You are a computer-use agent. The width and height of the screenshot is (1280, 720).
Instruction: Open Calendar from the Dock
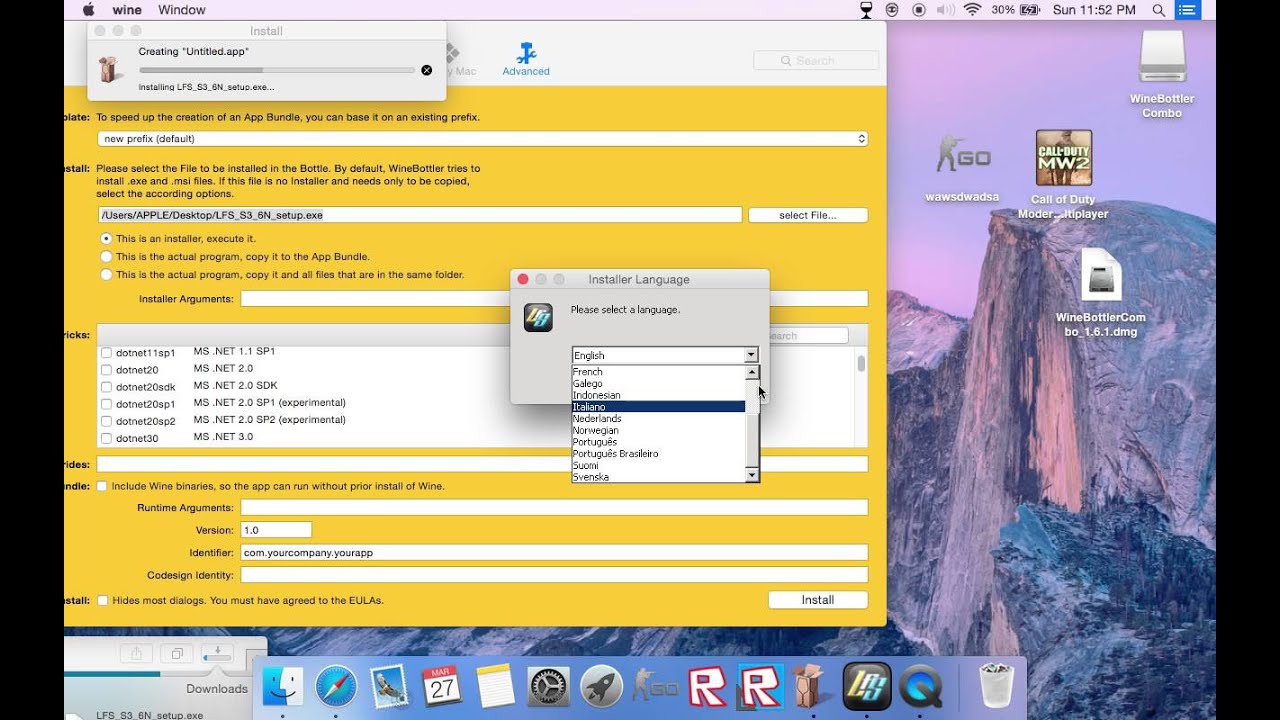(442, 686)
